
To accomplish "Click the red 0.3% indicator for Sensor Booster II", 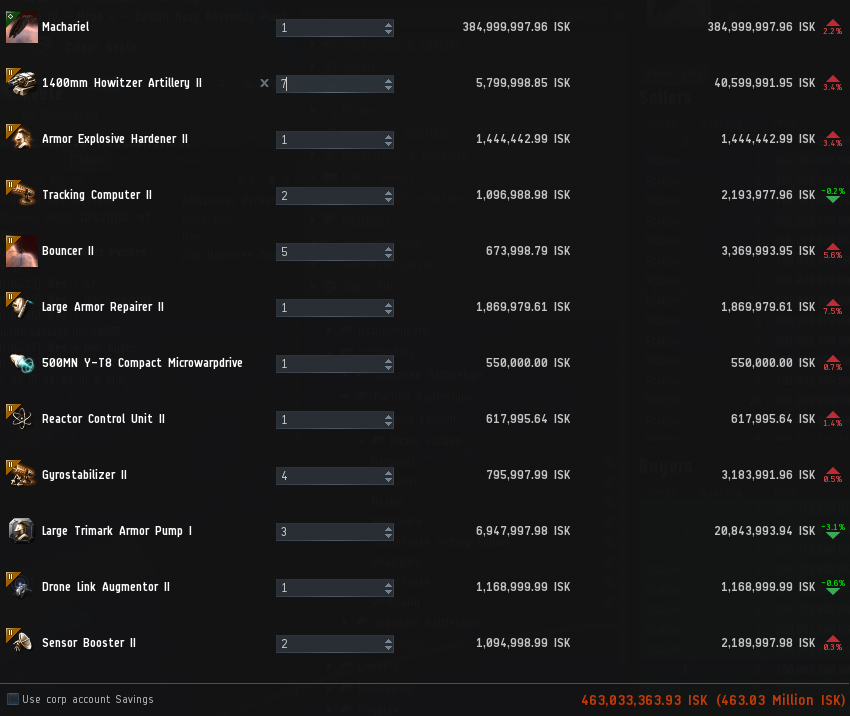I will [833, 643].
